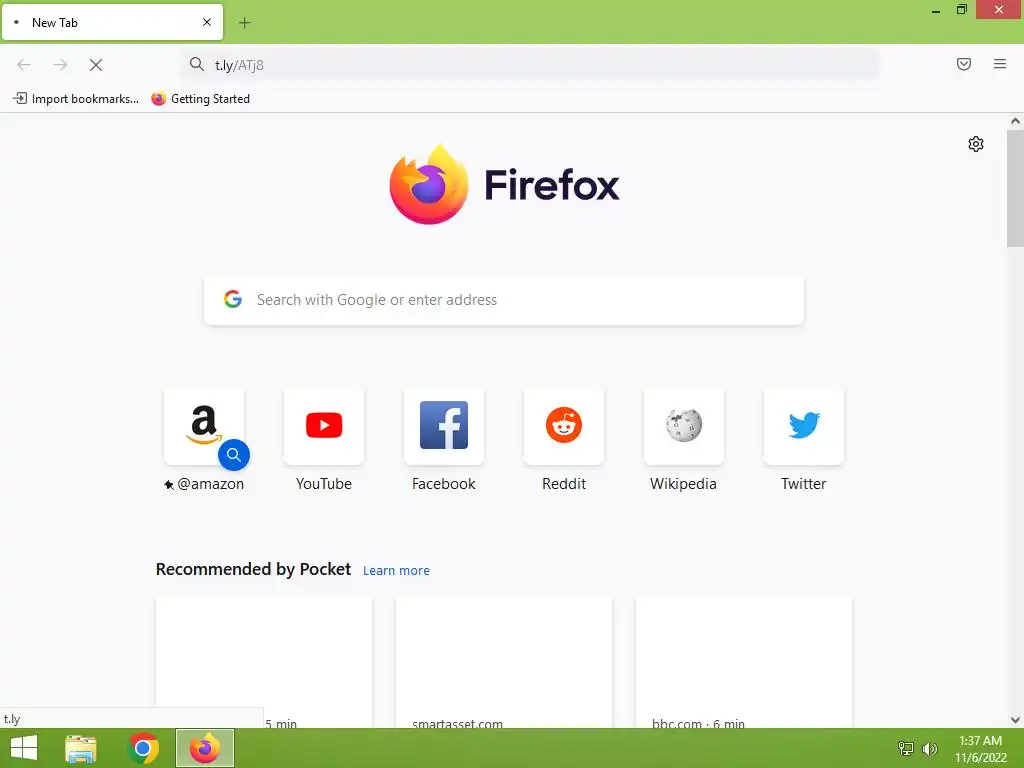
Task: Open the smartasset.com Pocket story card
Action: [x=504, y=662]
